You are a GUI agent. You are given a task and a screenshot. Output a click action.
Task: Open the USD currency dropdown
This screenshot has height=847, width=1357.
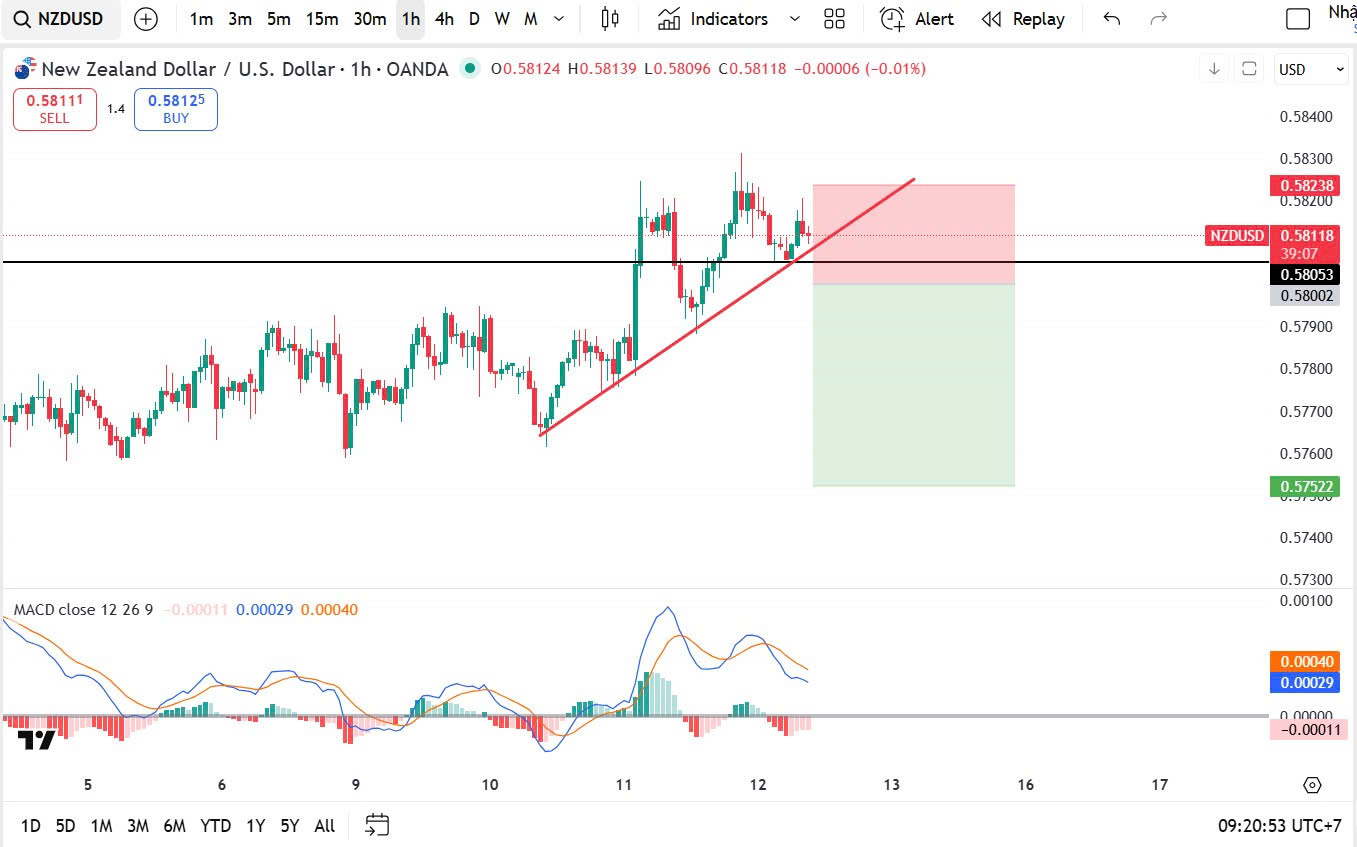(x=1311, y=69)
